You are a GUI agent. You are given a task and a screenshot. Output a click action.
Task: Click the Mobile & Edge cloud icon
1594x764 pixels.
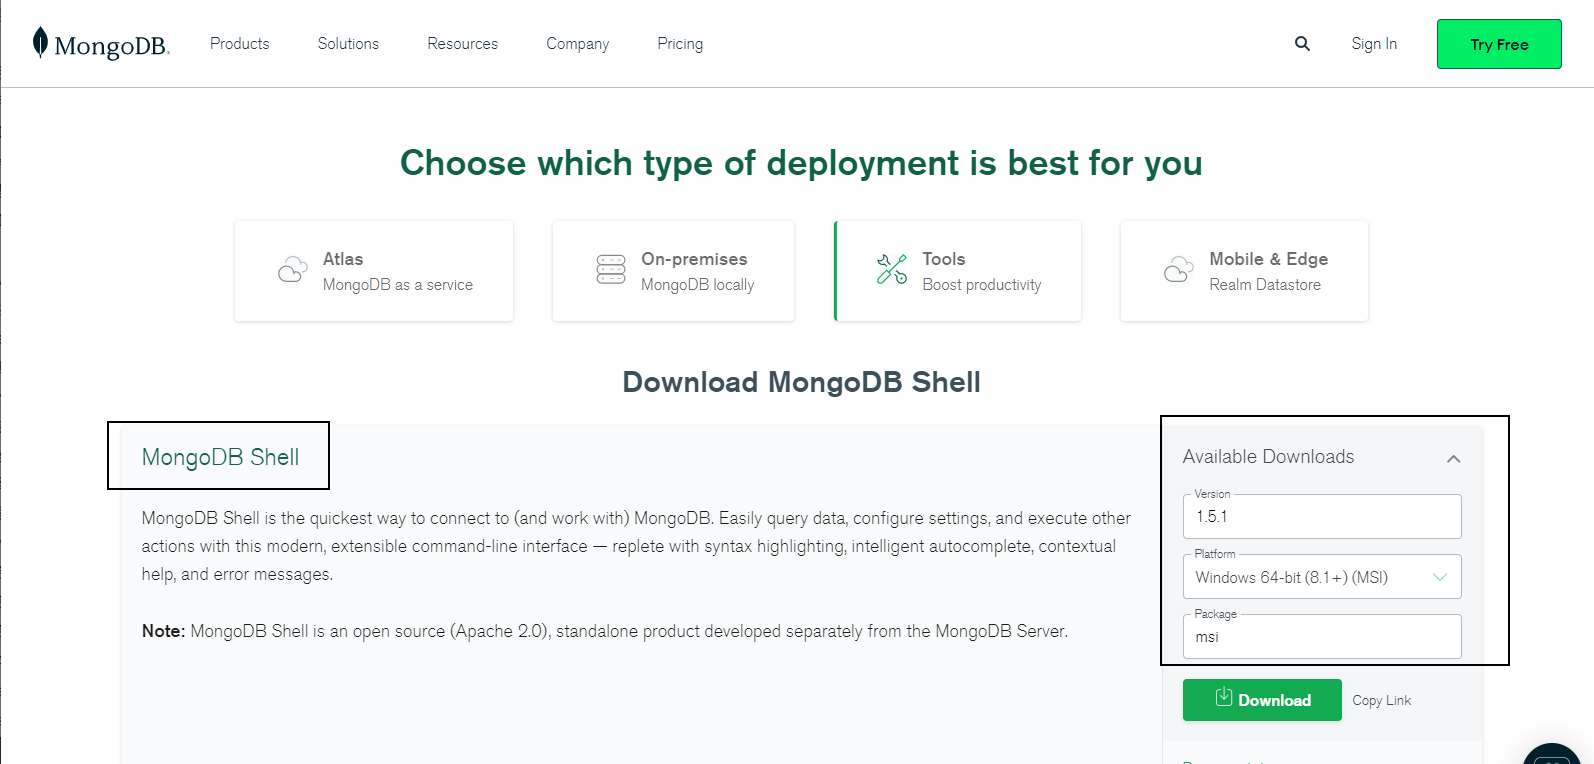tap(1179, 270)
